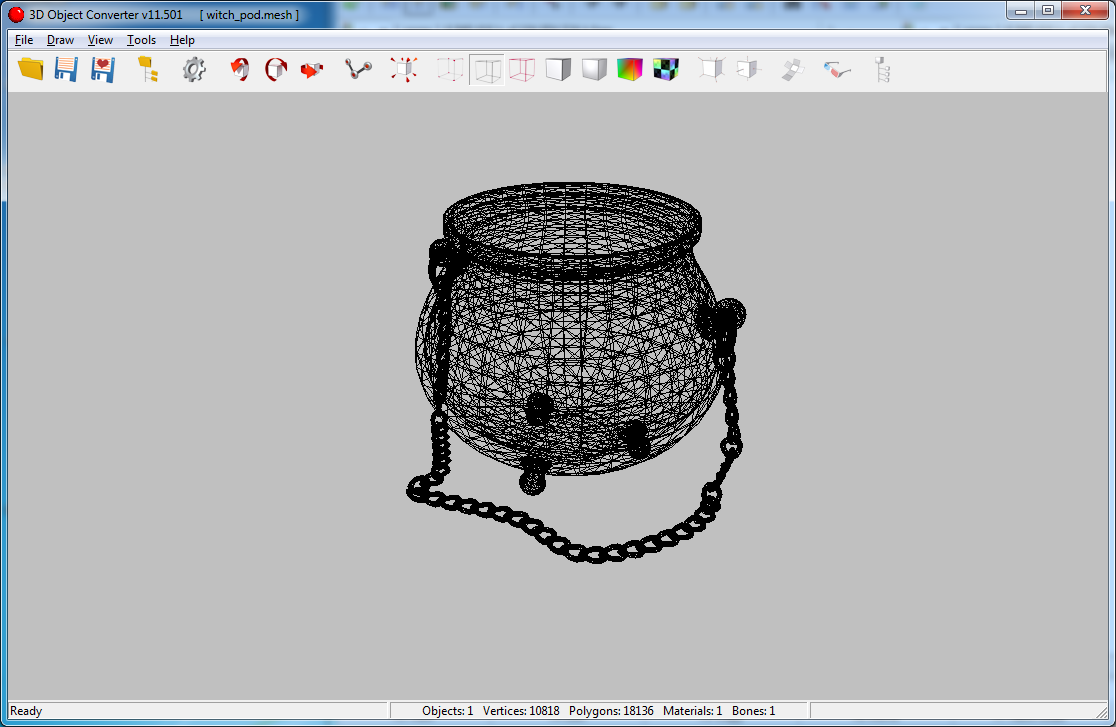The height and width of the screenshot is (727, 1116).
Task: Open the yellow hierarchy tree icon
Action: [148, 70]
